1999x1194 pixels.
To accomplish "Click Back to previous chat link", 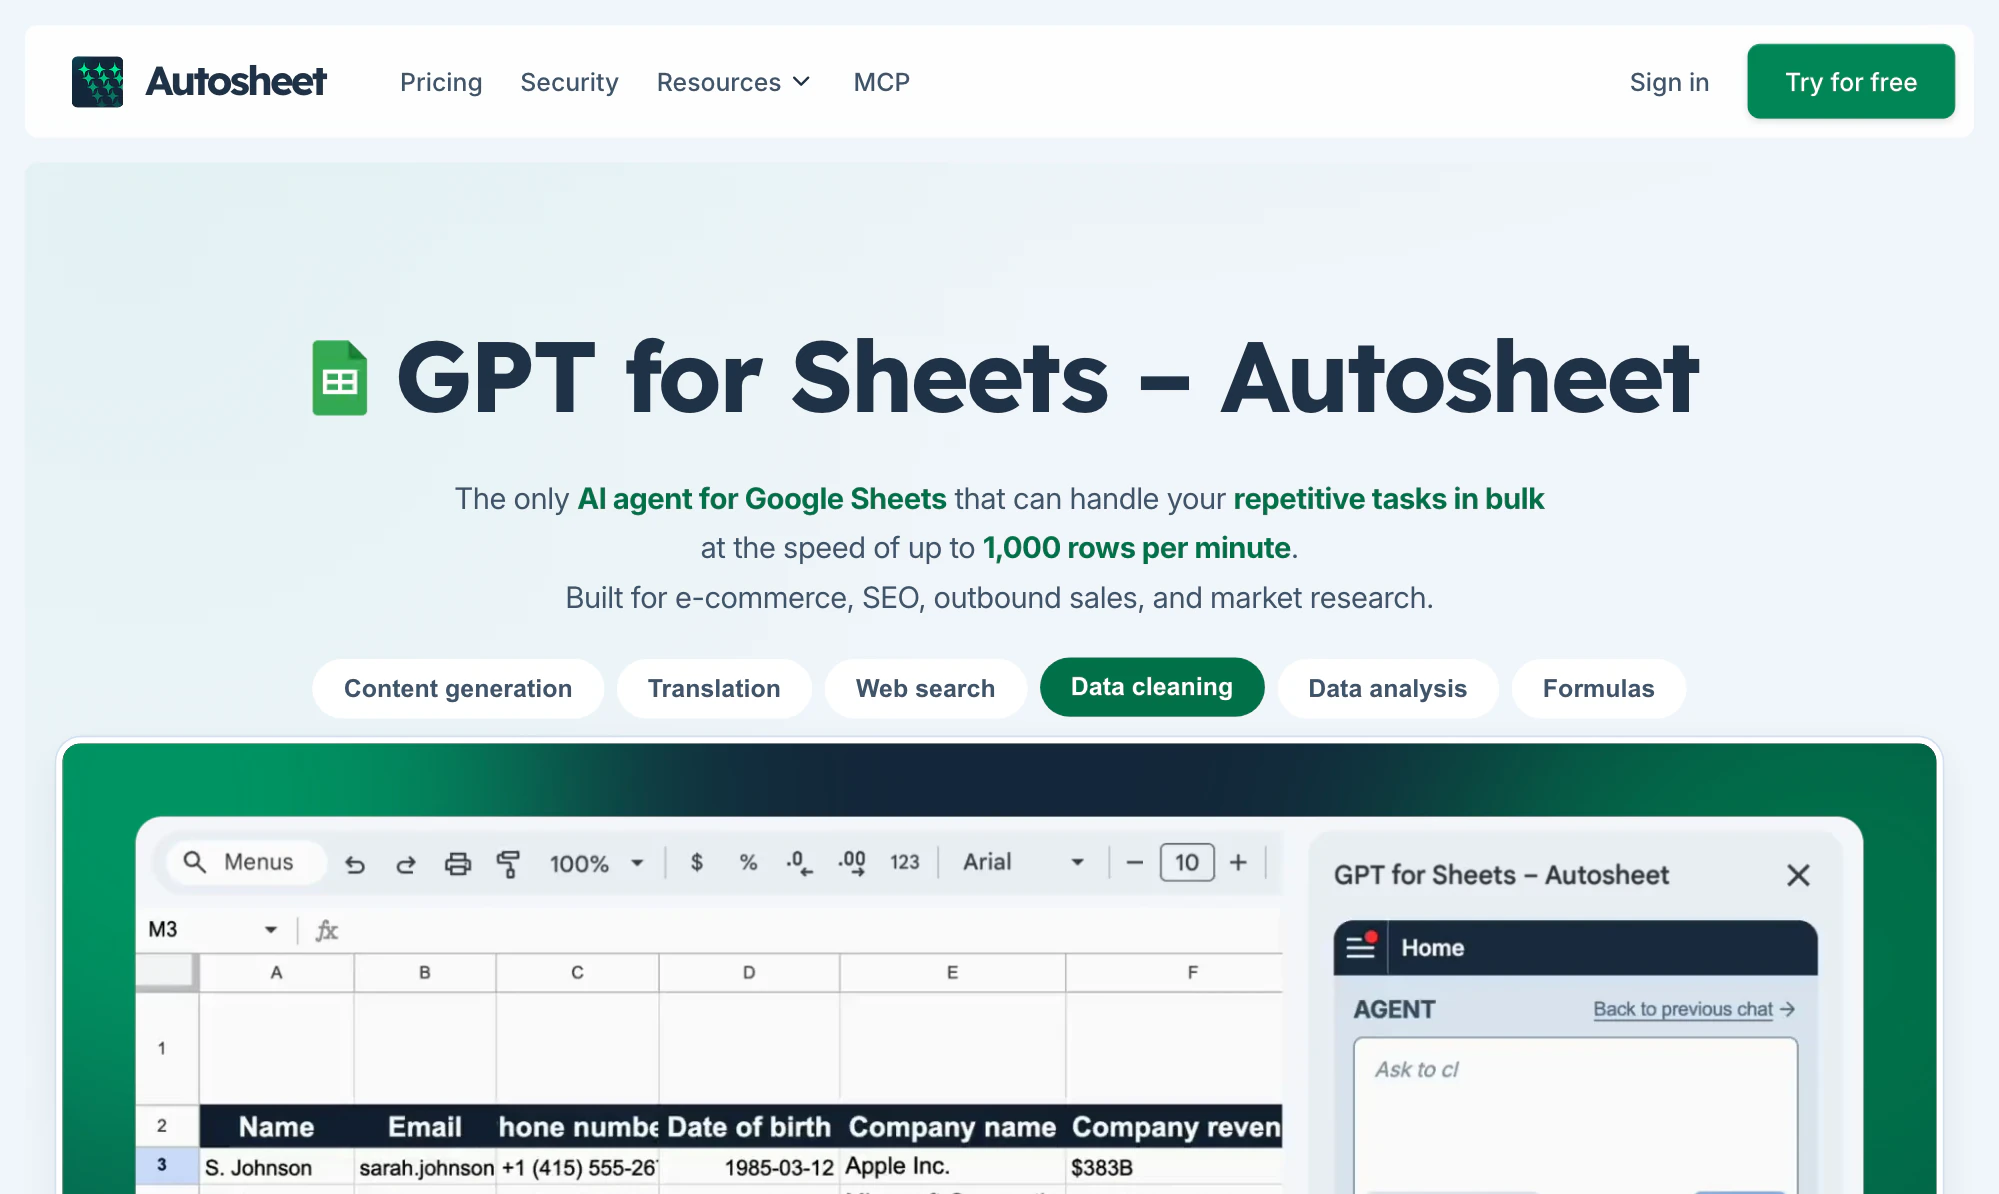I will pyautogui.click(x=1694, y=1010).
